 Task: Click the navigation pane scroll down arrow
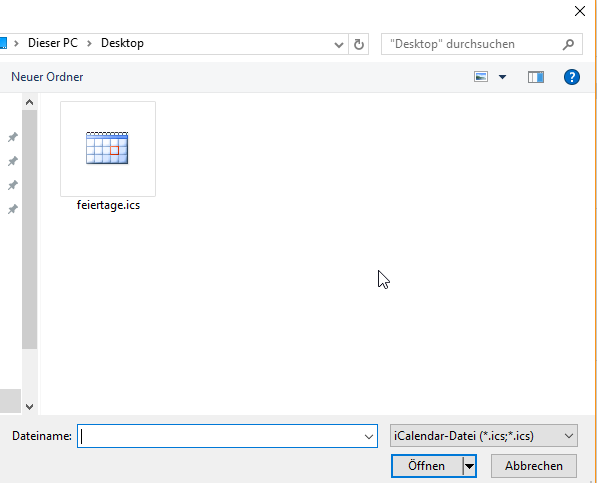pos(29,406)
